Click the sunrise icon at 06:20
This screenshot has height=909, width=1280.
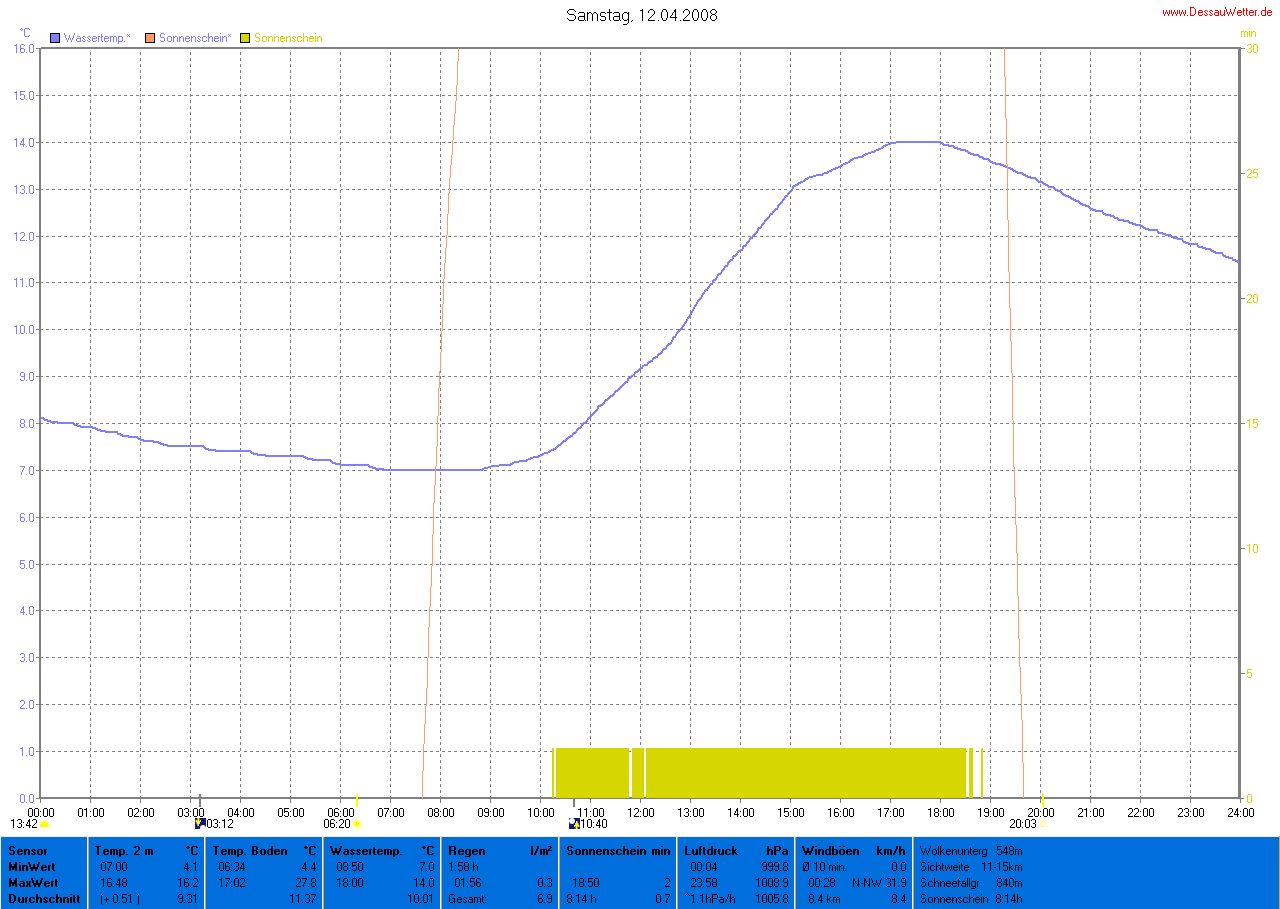(356, 824)
